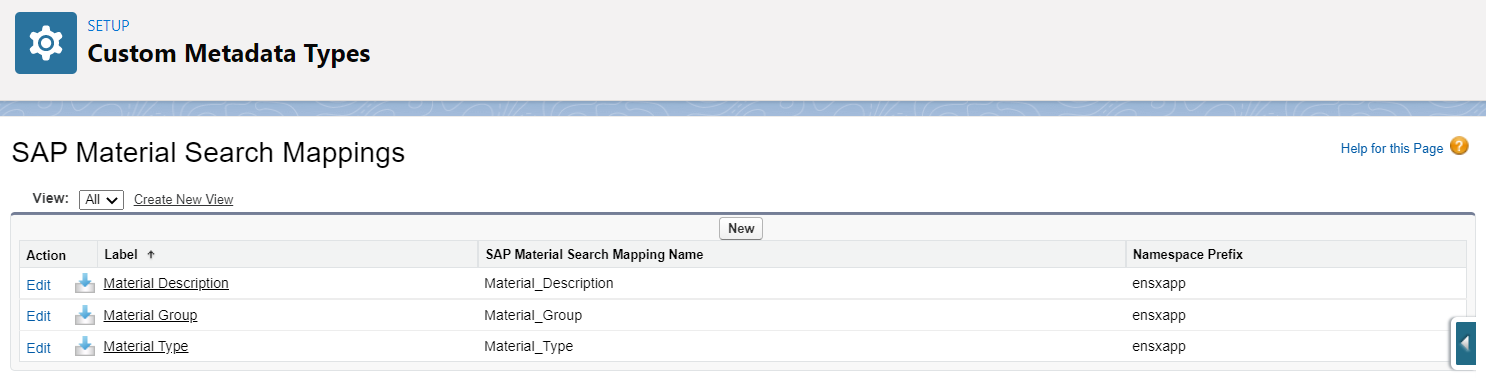
Task: Download icon for Material Group row
Action: 85,315
